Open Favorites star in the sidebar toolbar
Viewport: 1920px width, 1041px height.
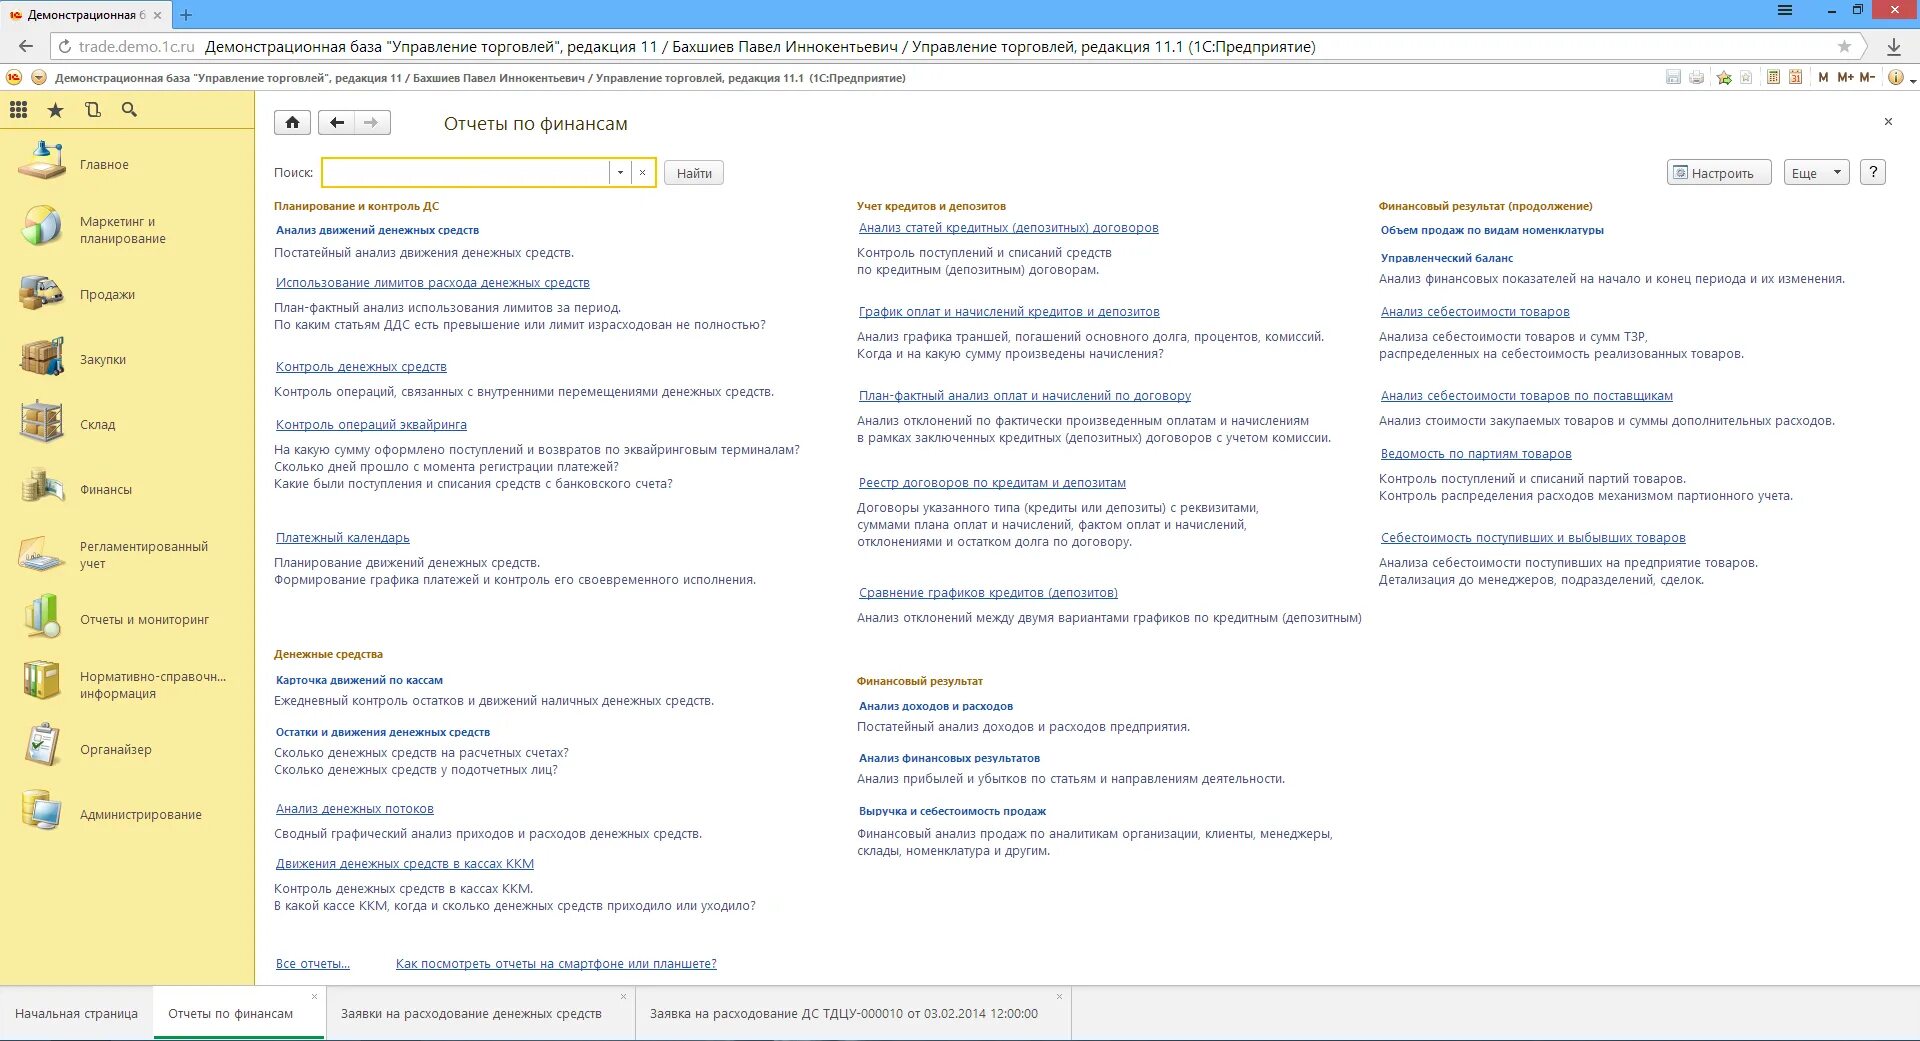(56, 110)
